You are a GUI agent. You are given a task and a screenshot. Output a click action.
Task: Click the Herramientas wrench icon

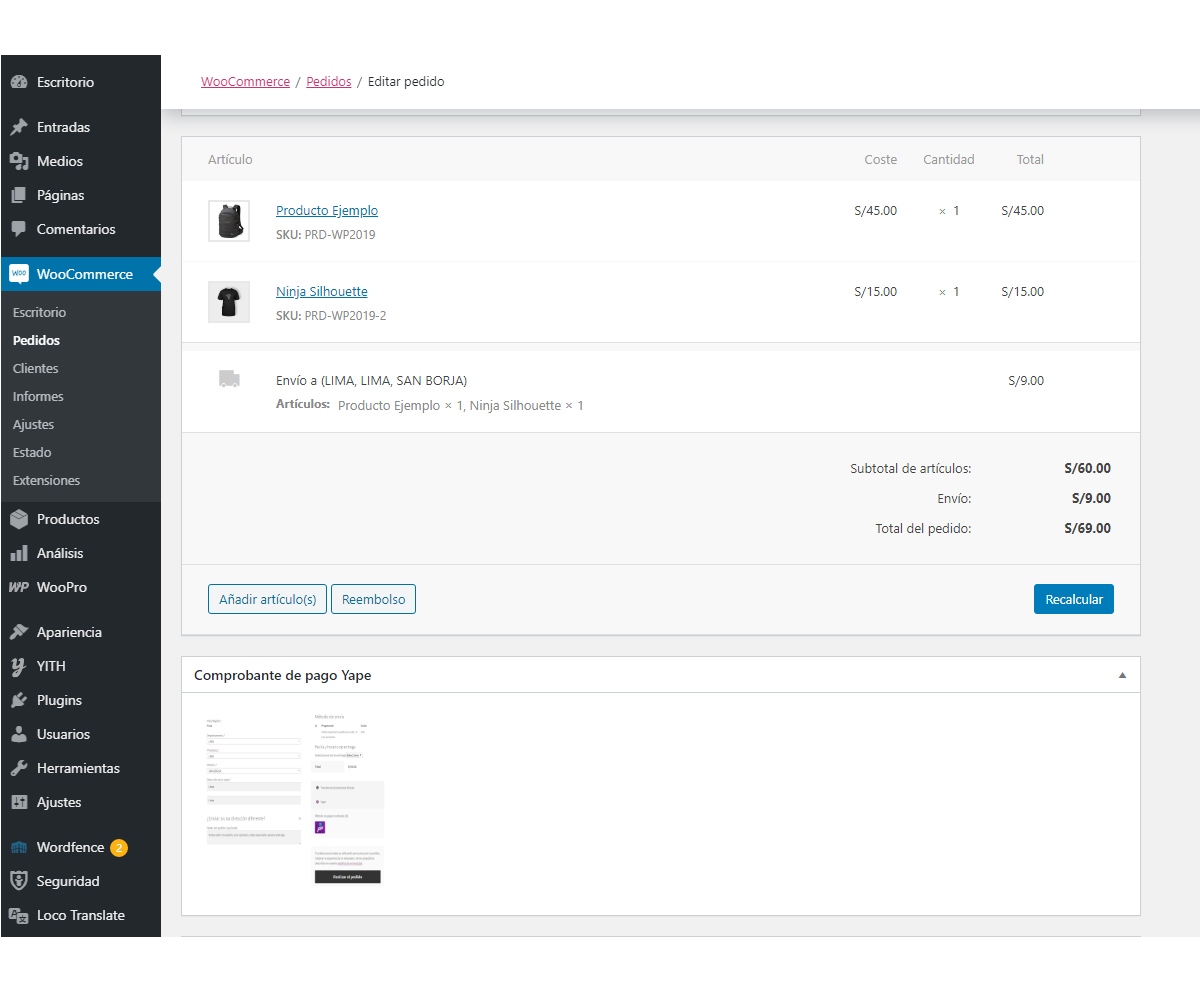click(19, 768)
